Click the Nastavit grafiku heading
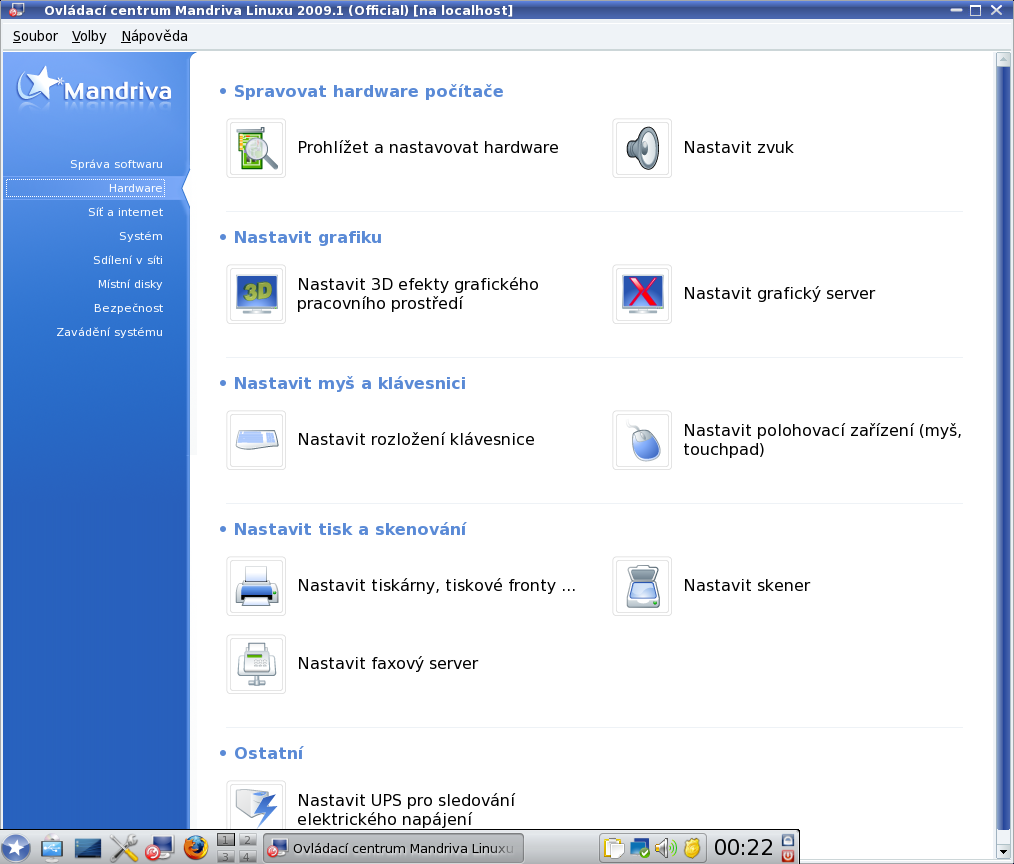This screenshot has width=1014, height=864. coord(308,237)
